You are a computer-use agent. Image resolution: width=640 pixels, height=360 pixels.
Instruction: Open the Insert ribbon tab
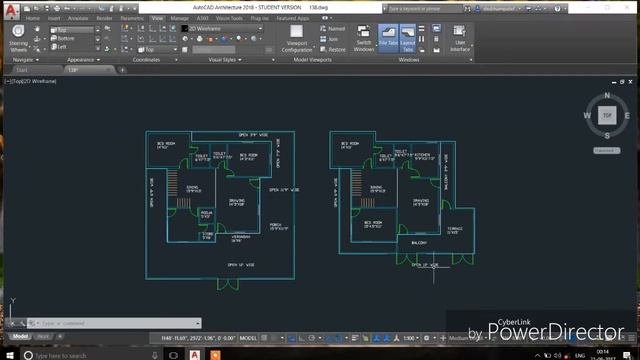pos(54,18)
